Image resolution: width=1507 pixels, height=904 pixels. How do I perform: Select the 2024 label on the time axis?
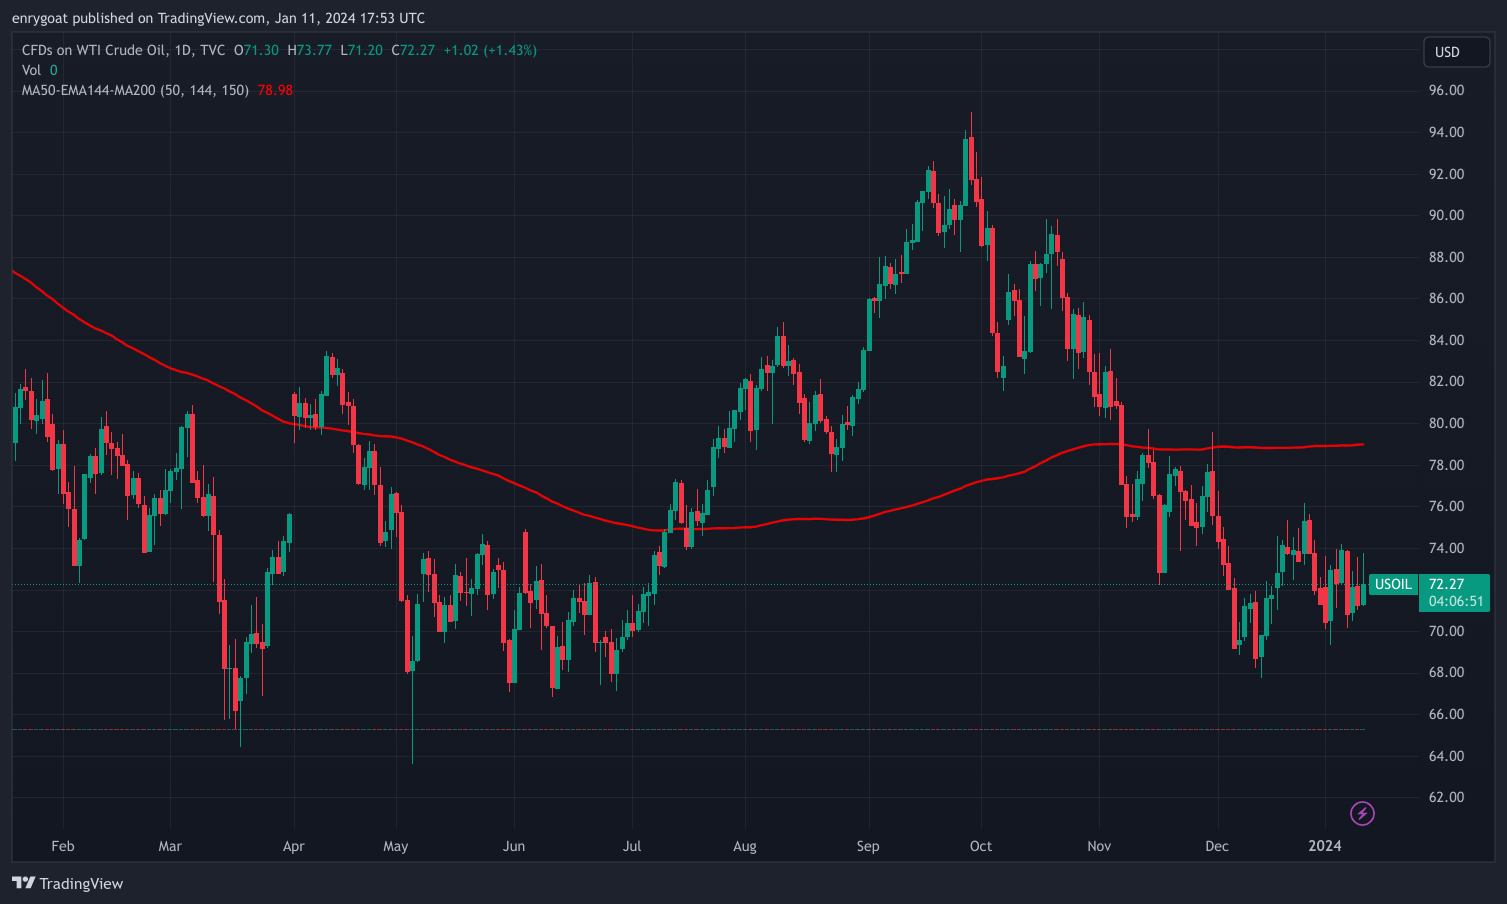[x=1325, y=845]
